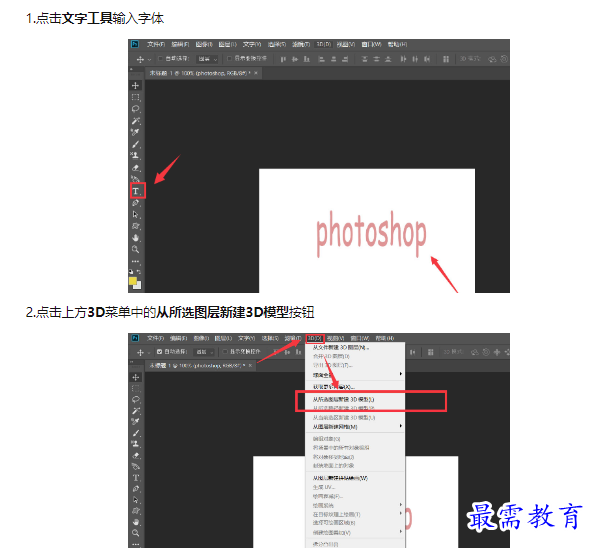Select the Brush tool in the first screenshot
Image resolution: width=591 pixels, height=548 pixels.
[x=136, y=144]
